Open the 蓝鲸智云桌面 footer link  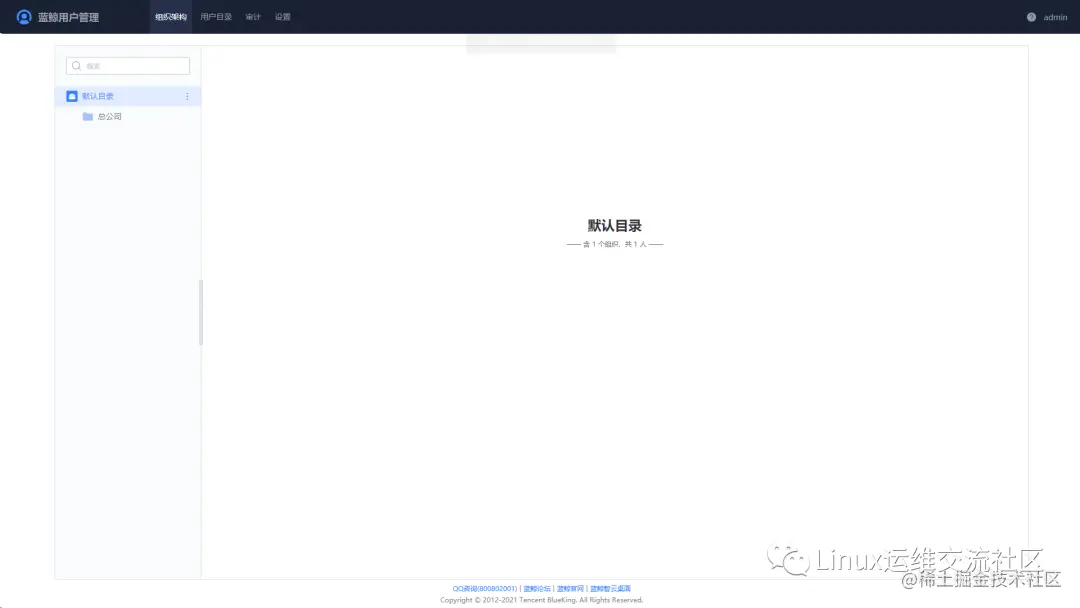point(609,588)
